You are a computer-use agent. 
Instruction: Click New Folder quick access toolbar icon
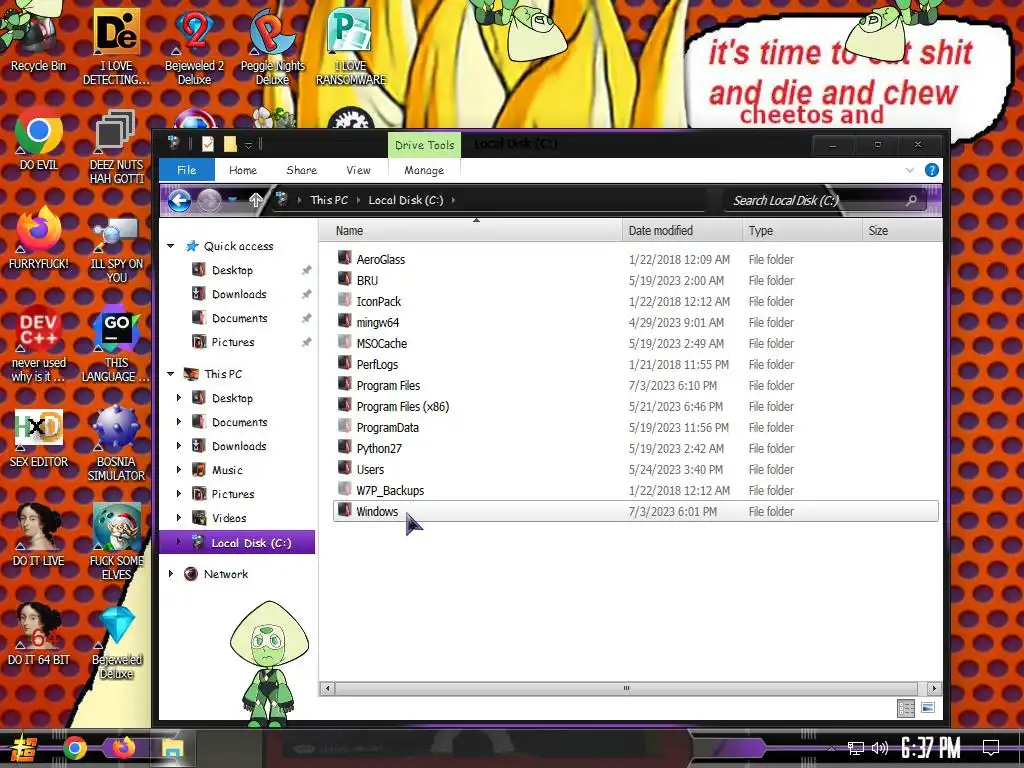[230, 144]
